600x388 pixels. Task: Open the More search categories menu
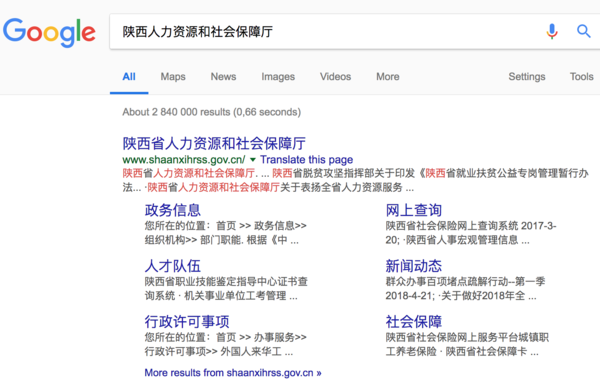(x=388, y=77)
